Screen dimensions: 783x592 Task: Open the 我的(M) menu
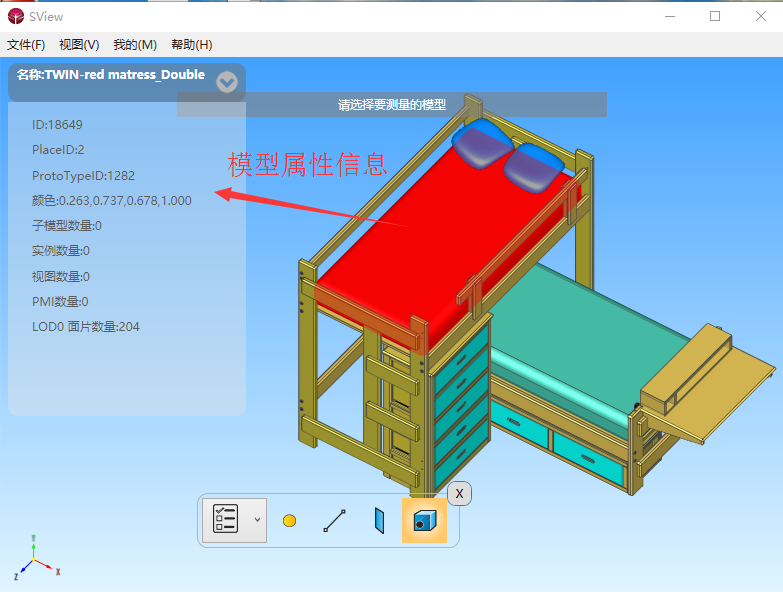[135, 45]
